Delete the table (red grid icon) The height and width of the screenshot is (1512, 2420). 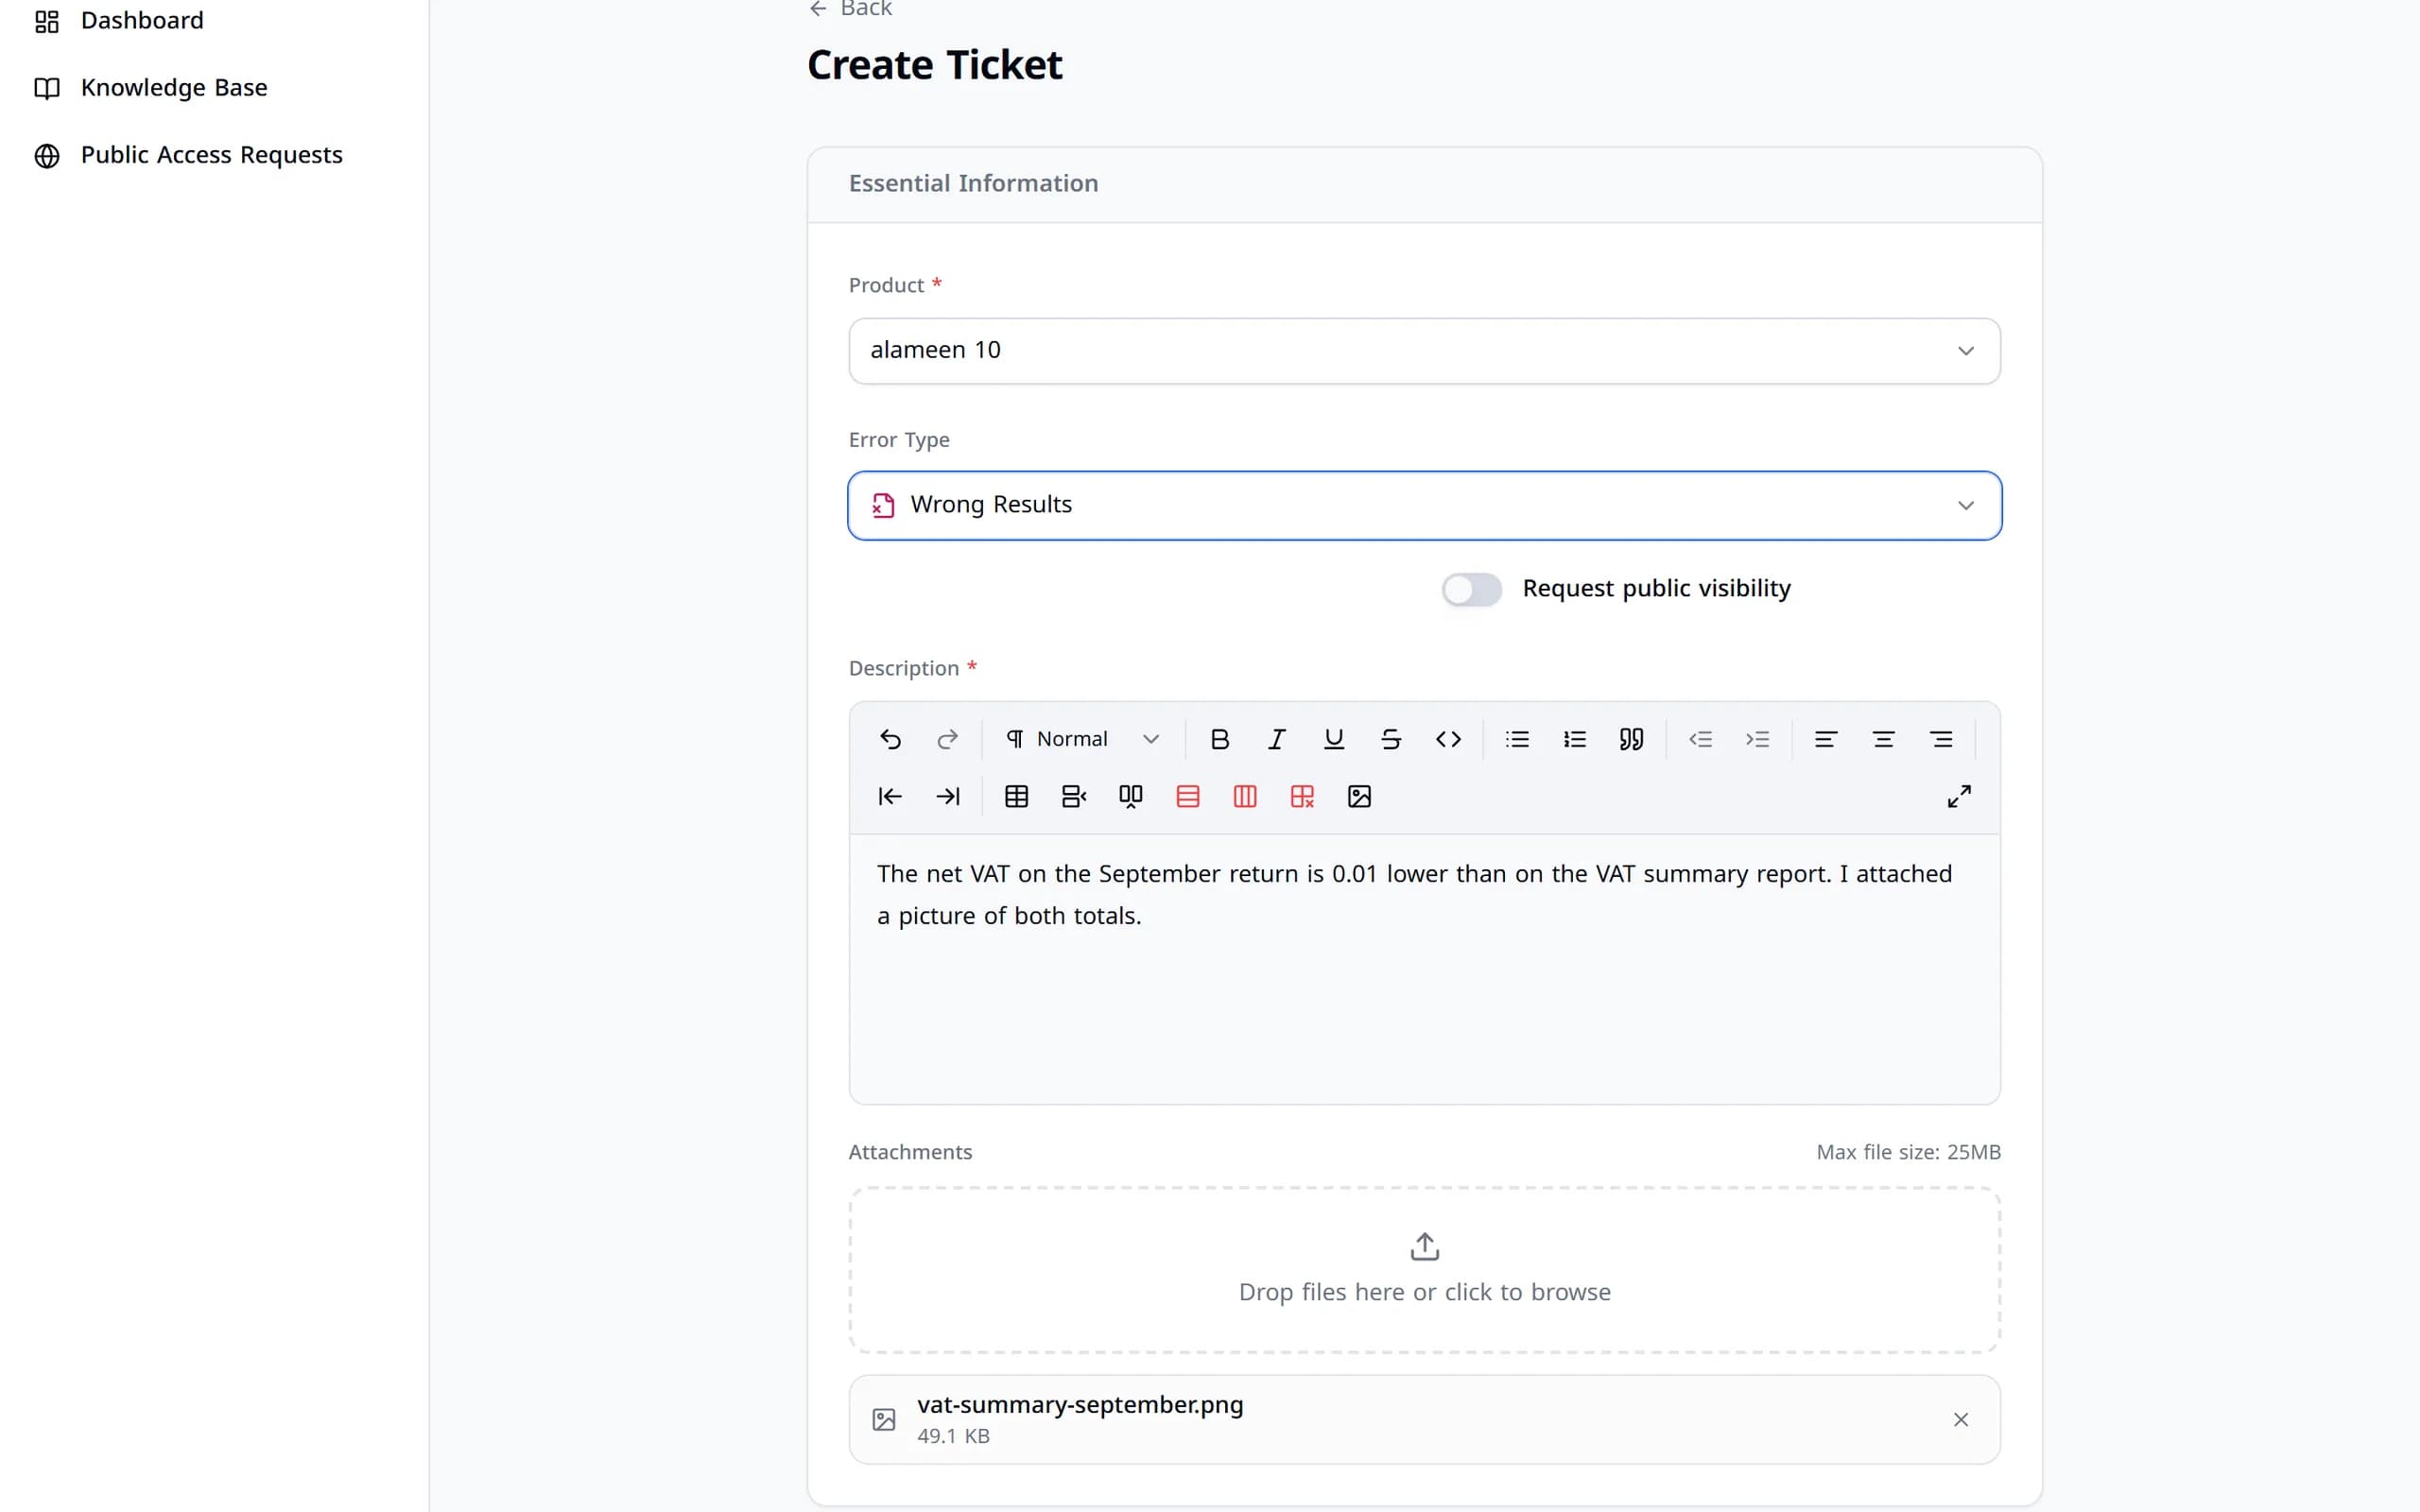(1302, 796)
